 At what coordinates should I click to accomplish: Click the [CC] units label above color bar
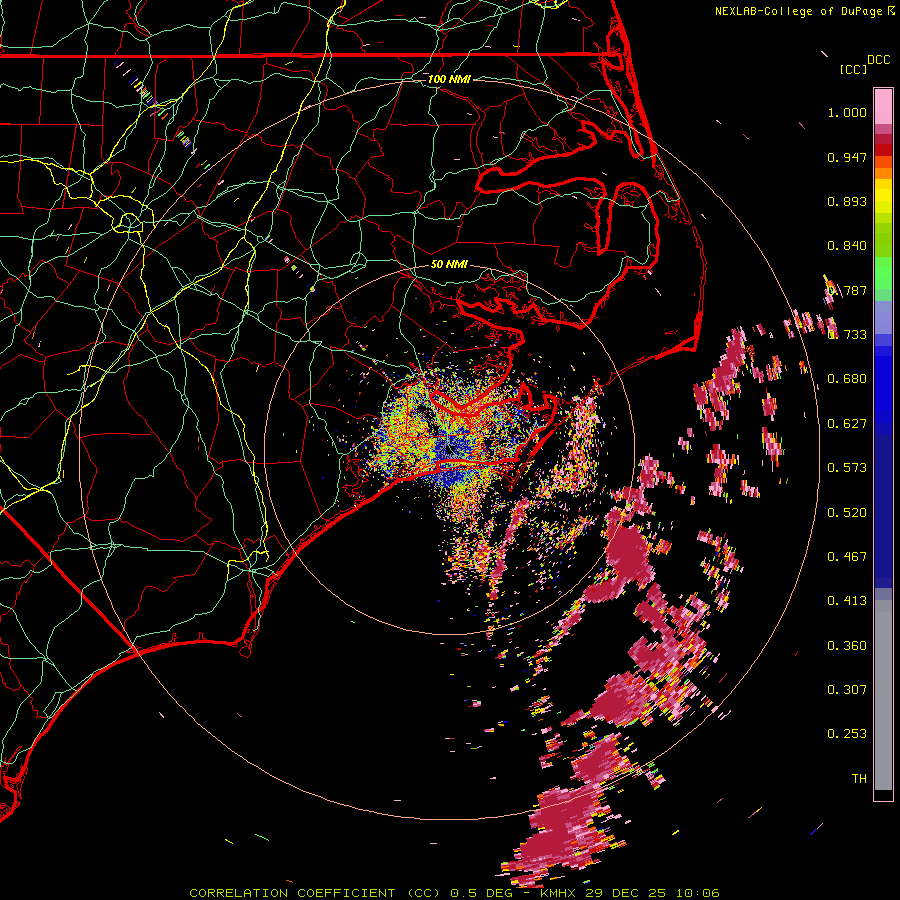coord(853,69)
